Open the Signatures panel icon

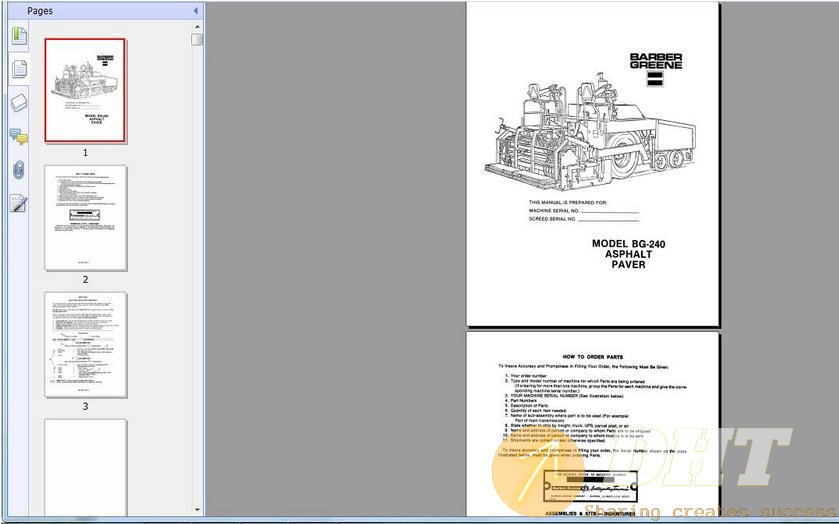point(18,203)
